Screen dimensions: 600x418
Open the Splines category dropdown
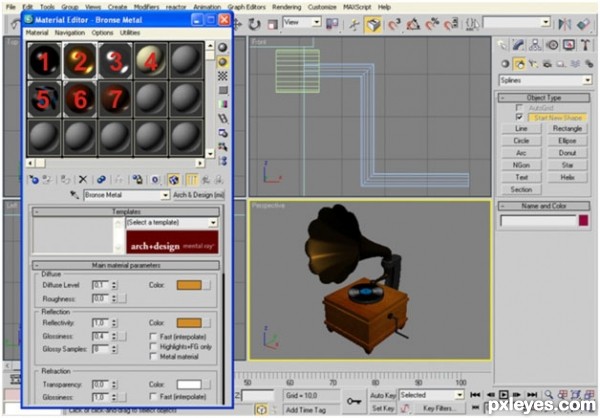pyautogui.click(x=587, y=80)
